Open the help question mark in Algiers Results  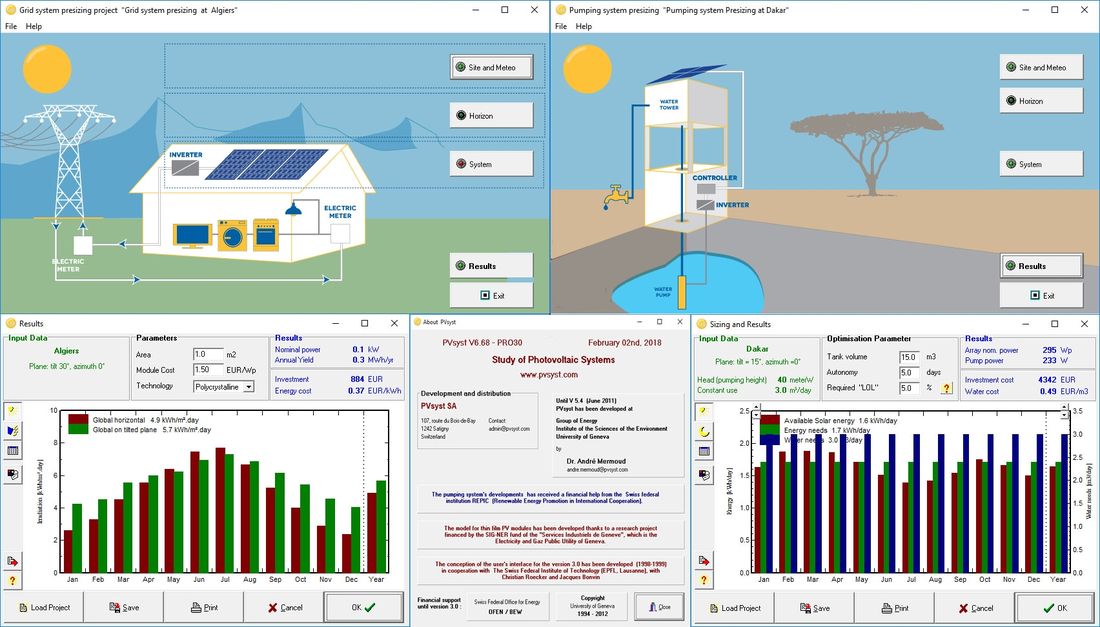13,581
